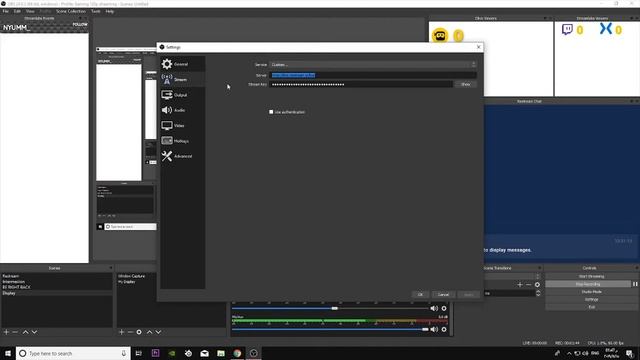Viewport: 640px width, 360px height.
Task: Select the Display scene
Action: pos(56,293)
